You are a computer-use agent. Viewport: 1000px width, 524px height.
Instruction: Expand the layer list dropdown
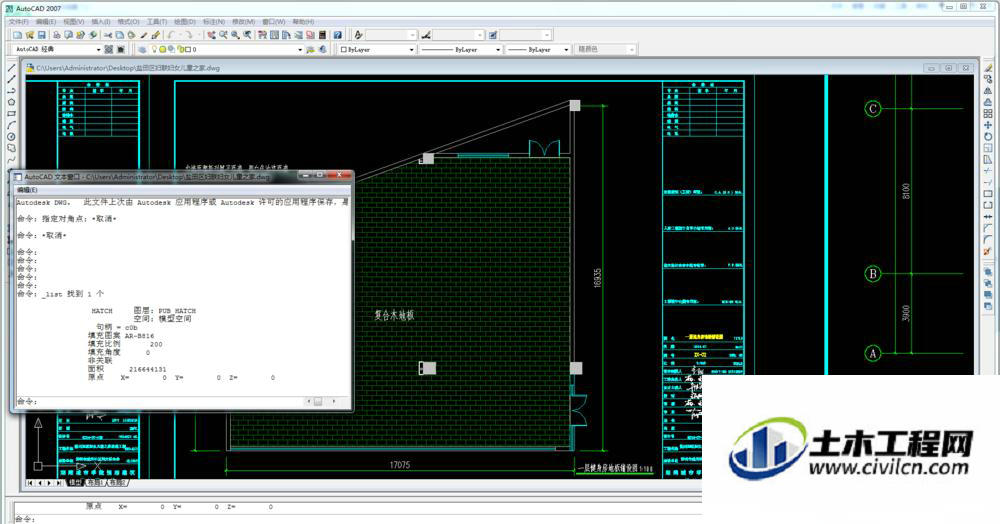300,49
